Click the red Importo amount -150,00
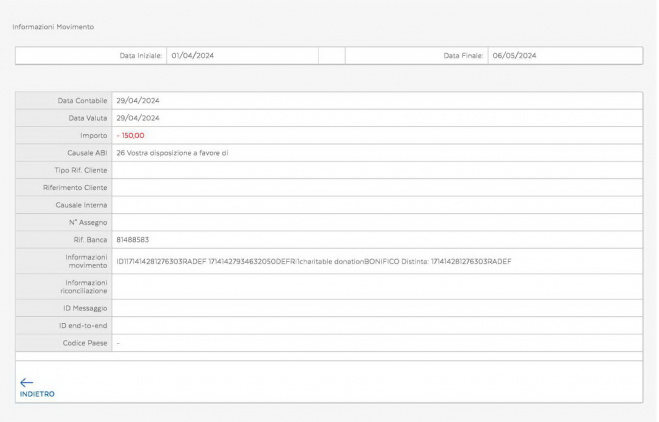The height and width of the screenshot is (422, 659). [131, 134]
